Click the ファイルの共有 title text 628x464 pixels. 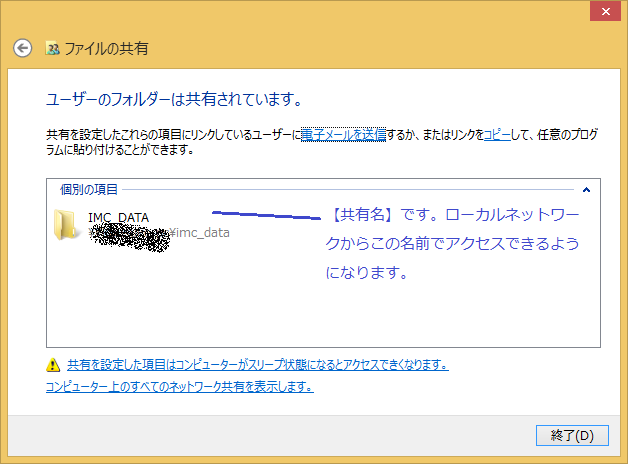tap(107, 48)
